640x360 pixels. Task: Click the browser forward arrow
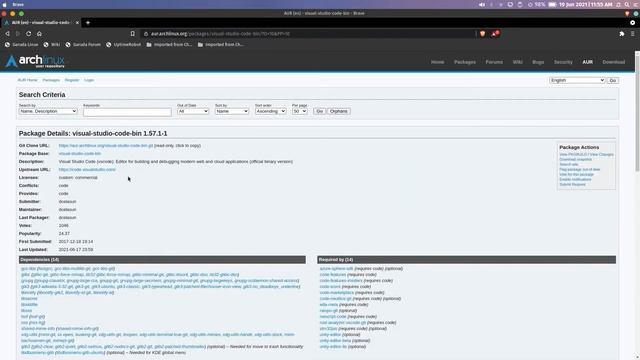[x=18, y=33]
